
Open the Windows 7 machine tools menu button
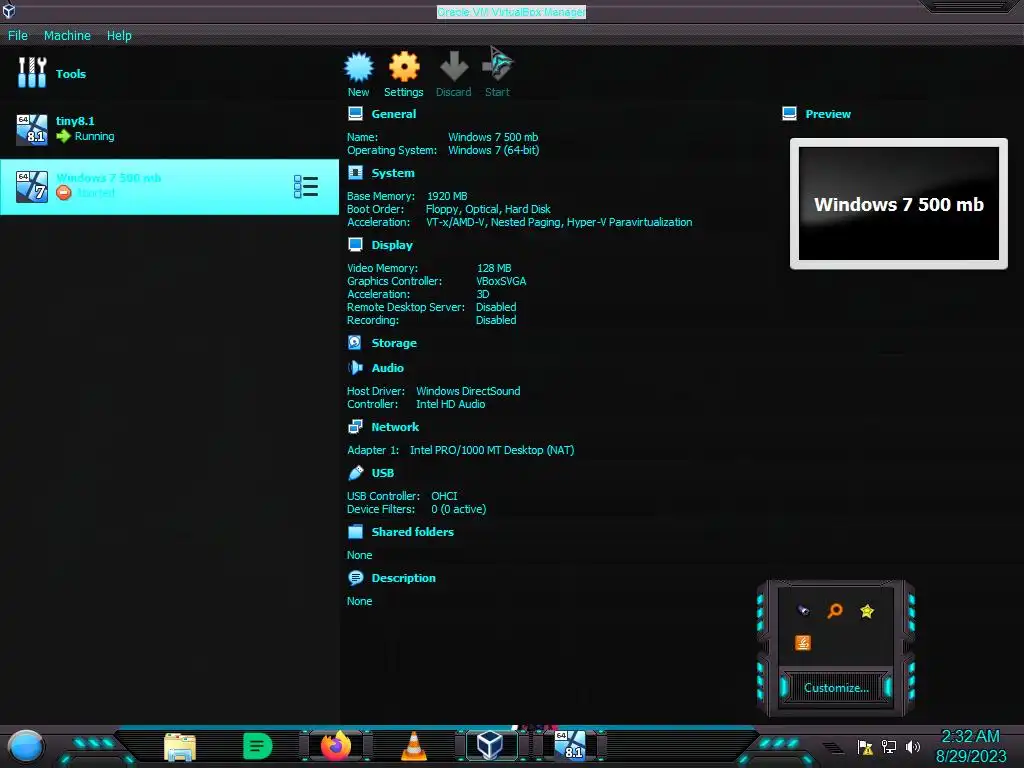tap(306, 187)
